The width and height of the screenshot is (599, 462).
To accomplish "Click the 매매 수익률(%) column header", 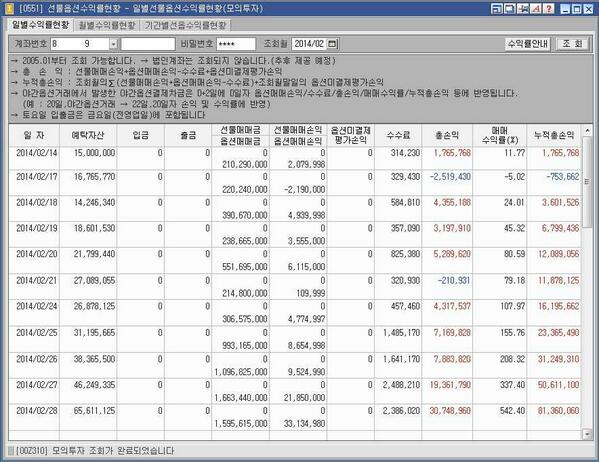I will [499, 135].
